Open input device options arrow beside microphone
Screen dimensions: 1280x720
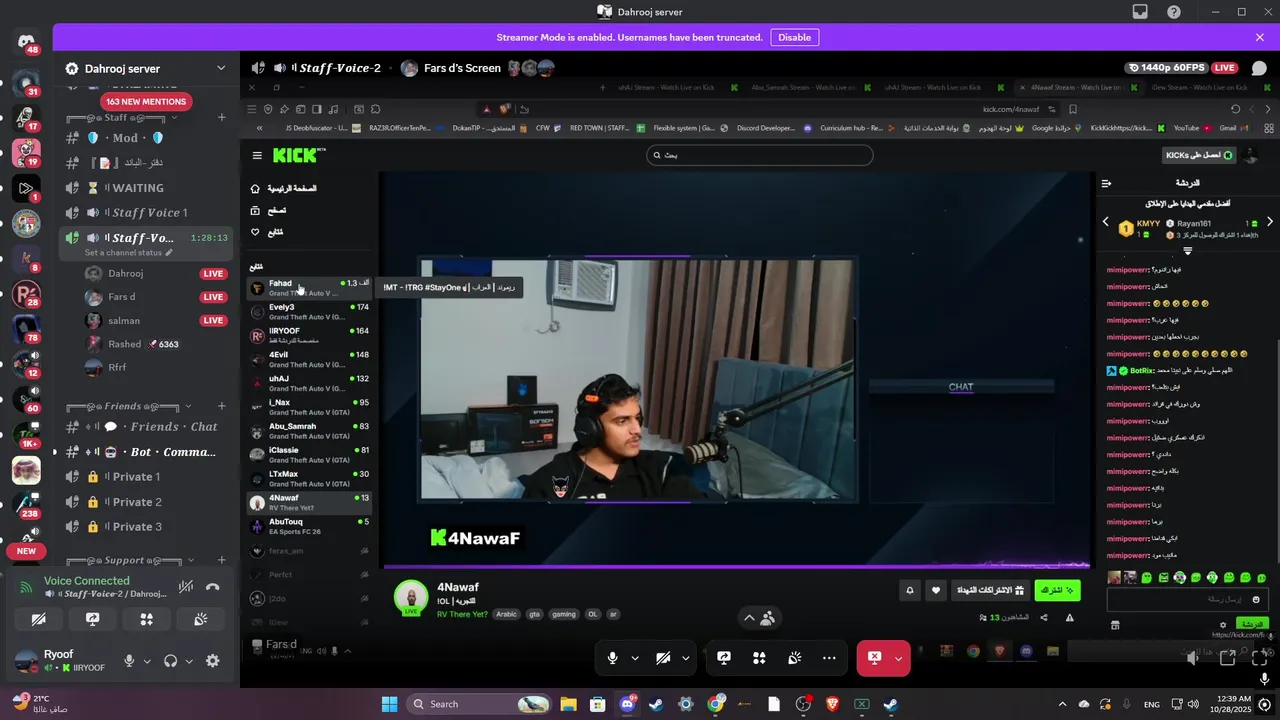pos(147,661)
